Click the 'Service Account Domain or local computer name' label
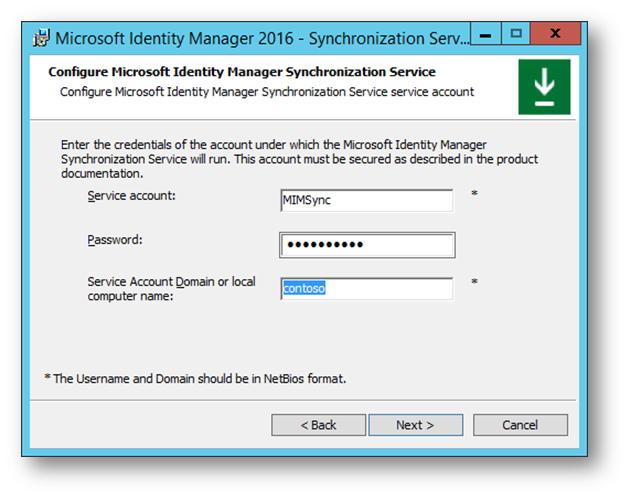Image resolution: width=630 pixels, height=499 pixels. point(172,289)
